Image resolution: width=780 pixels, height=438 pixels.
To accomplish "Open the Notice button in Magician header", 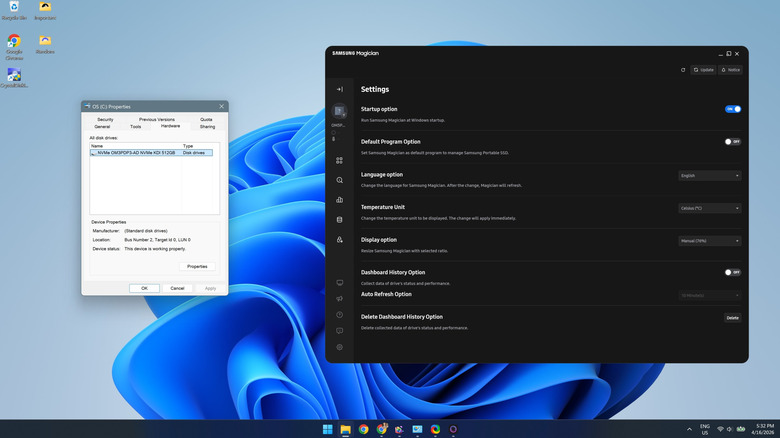I will pyautogui.click(x=730, y=70).
